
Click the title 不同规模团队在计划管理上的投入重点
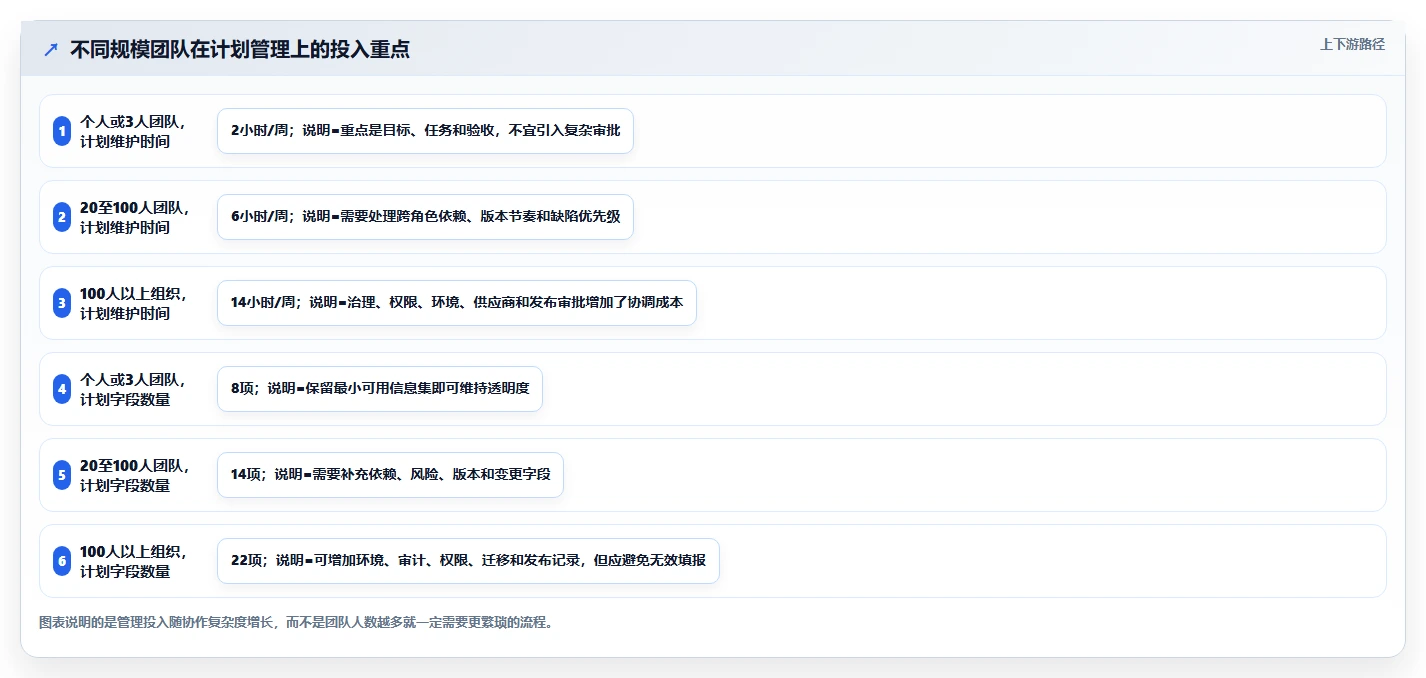[240, 49]
